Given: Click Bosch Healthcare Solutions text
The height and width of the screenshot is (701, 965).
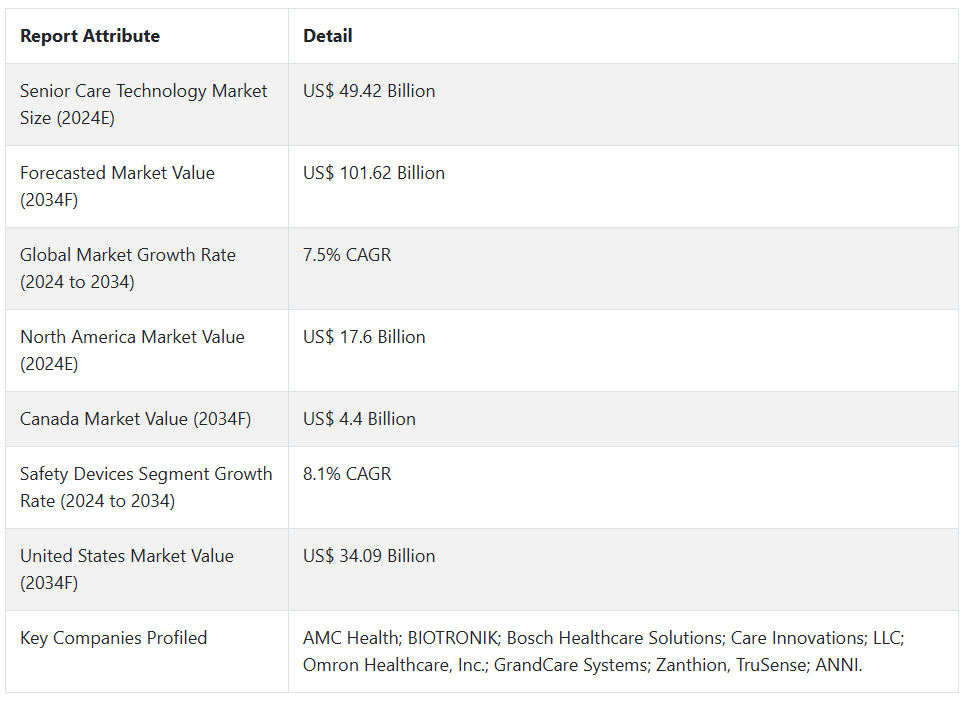Looking at the screenshot, I should (x=615, y=638).
